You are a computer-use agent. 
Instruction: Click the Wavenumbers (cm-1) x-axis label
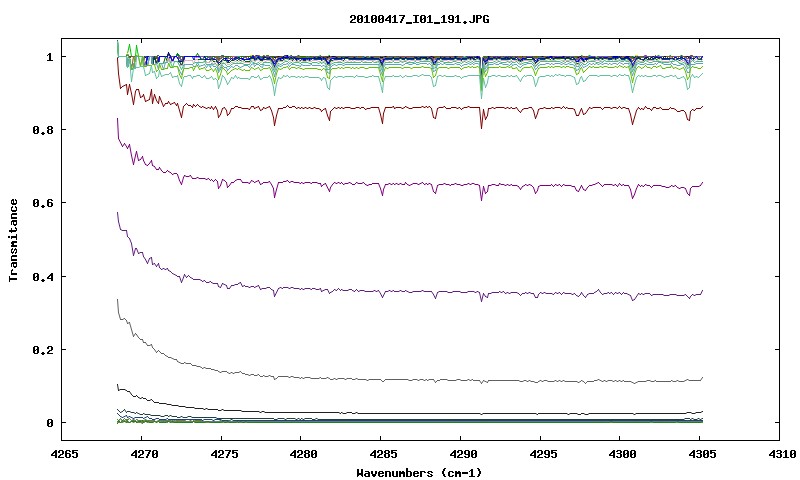click(x=419, y=473)
